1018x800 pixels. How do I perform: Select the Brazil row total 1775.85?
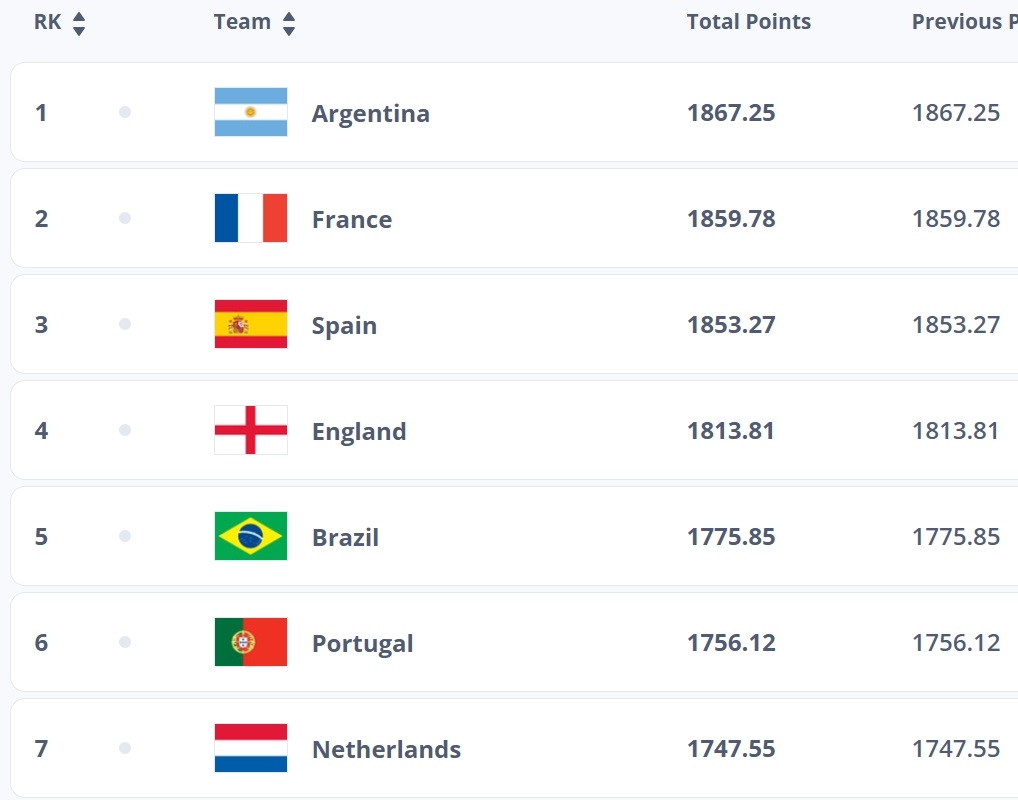[731, 536]
